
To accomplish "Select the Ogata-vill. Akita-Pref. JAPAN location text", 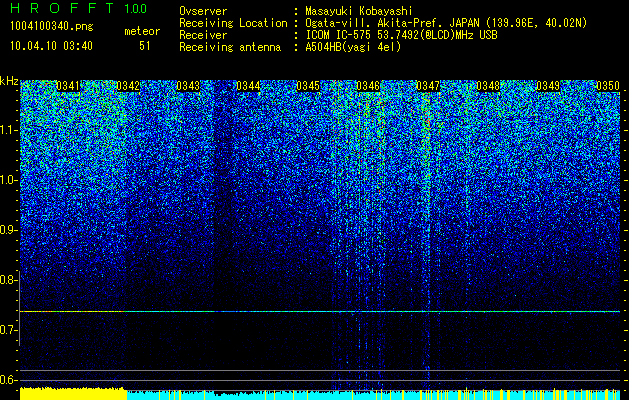I will [446, 23].
